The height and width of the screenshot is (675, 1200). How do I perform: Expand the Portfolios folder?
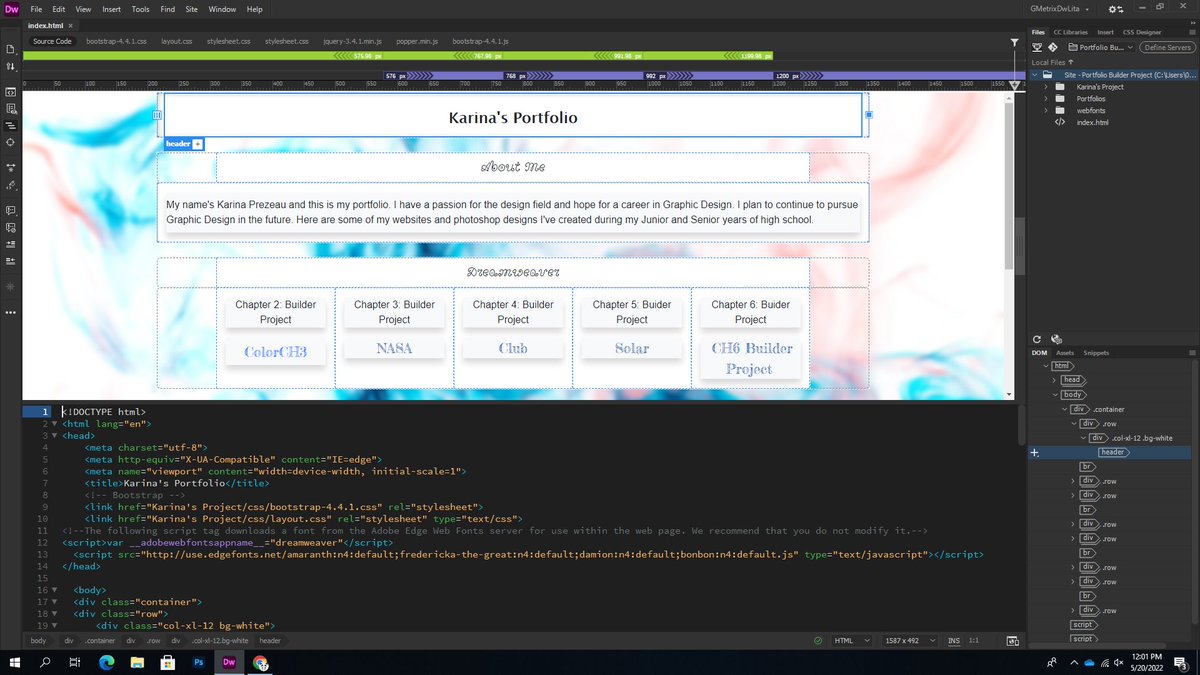pyautogui.click(x=1046, y=99)
